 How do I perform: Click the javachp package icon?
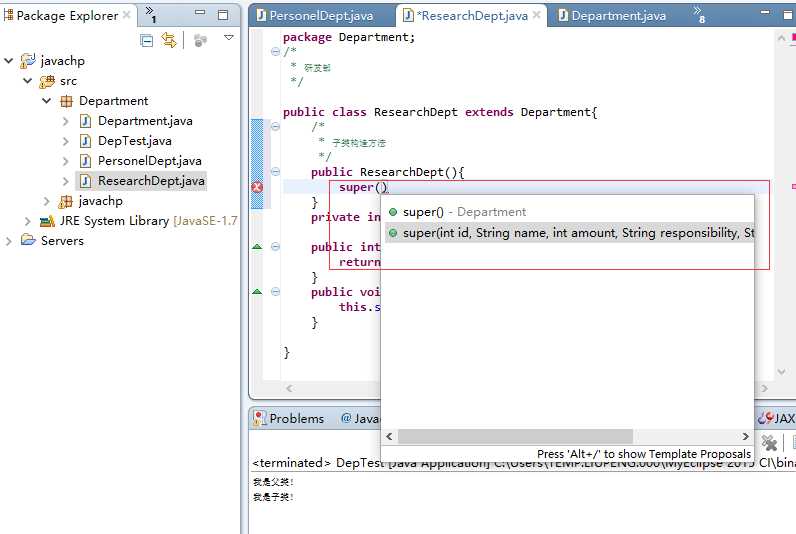(x=66, y=202)
